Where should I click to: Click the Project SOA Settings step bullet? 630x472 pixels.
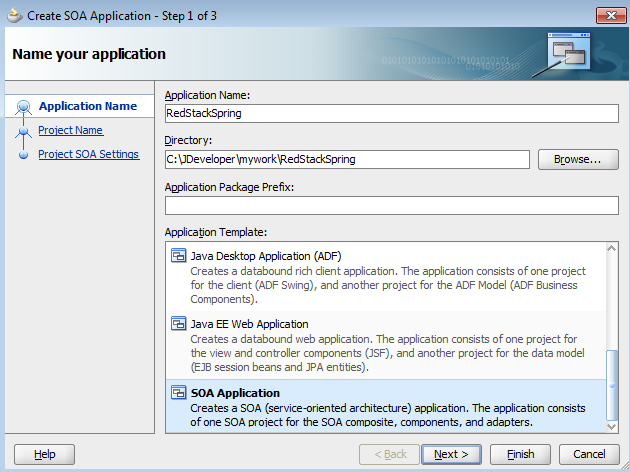(x=24, y=155)
